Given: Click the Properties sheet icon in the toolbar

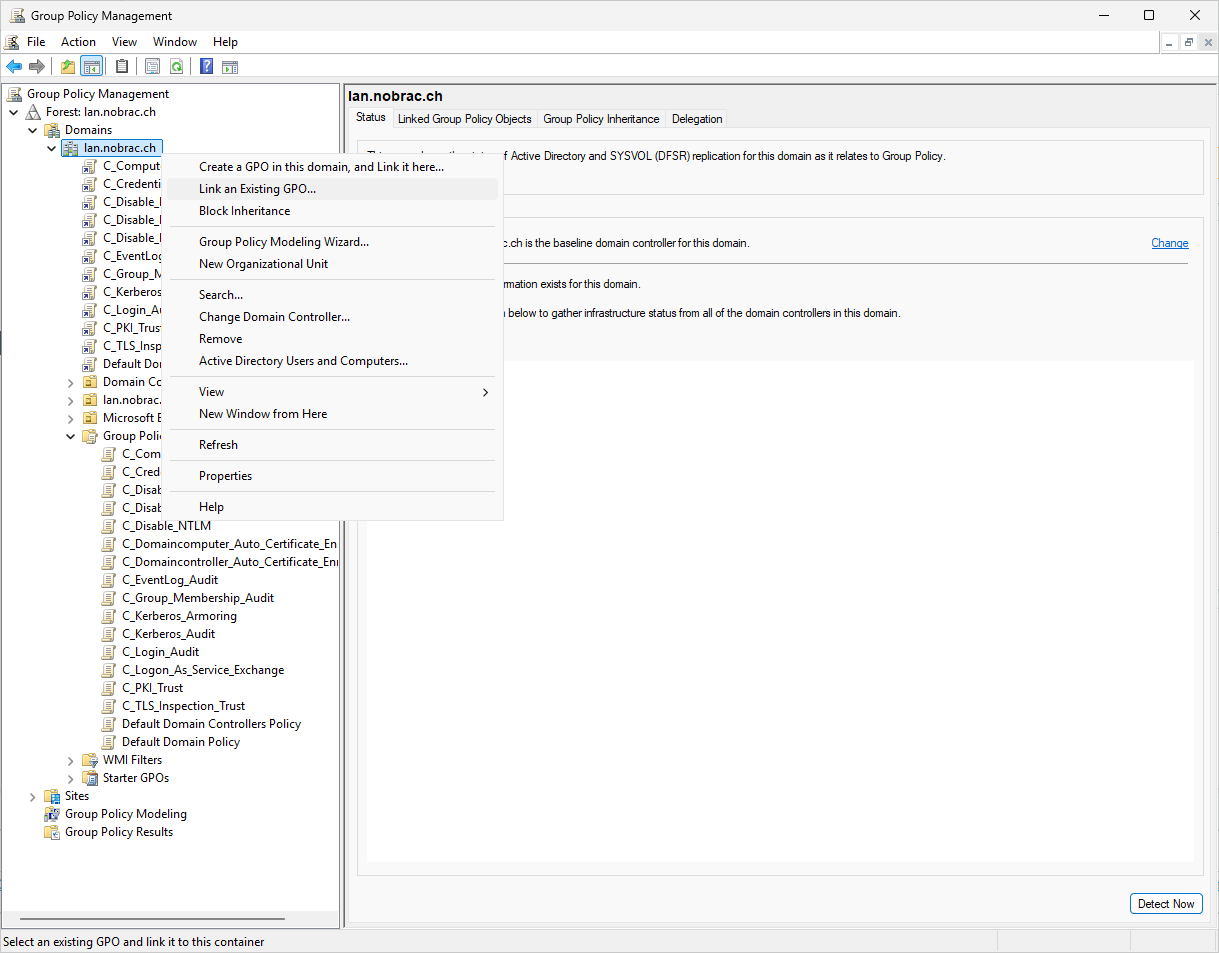Looking at the screenshot, I should pos(153,67).
